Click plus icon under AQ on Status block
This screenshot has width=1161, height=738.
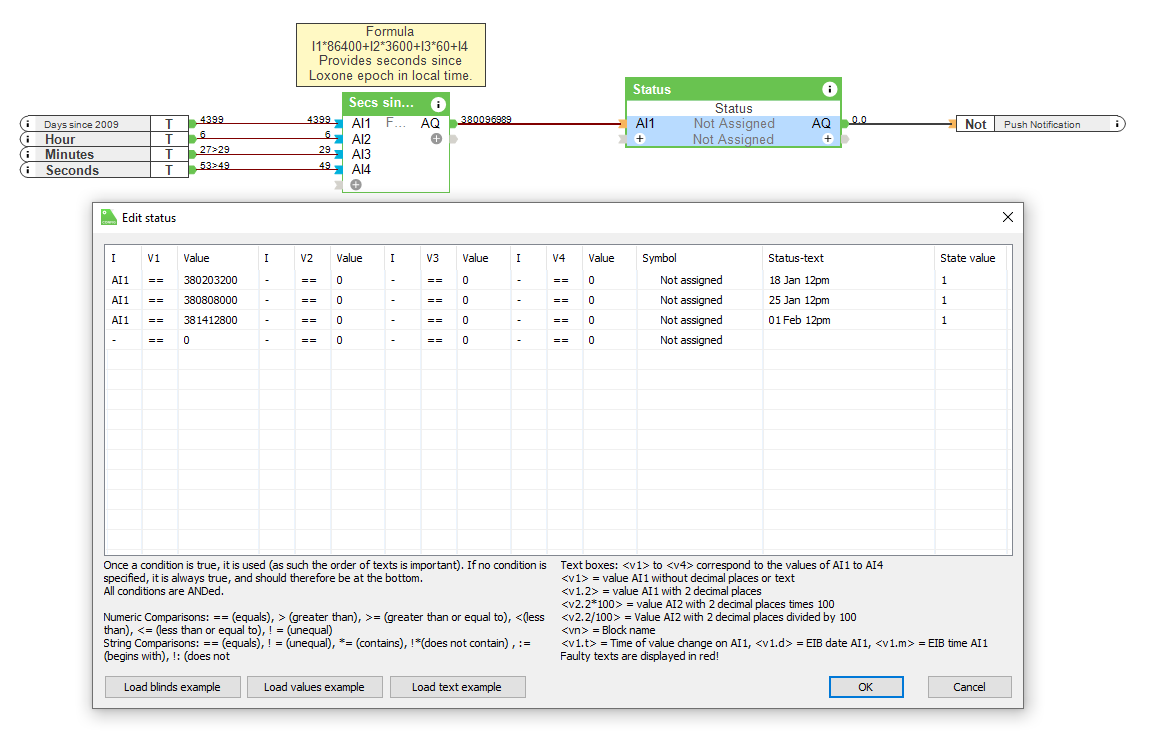[828, 139]
